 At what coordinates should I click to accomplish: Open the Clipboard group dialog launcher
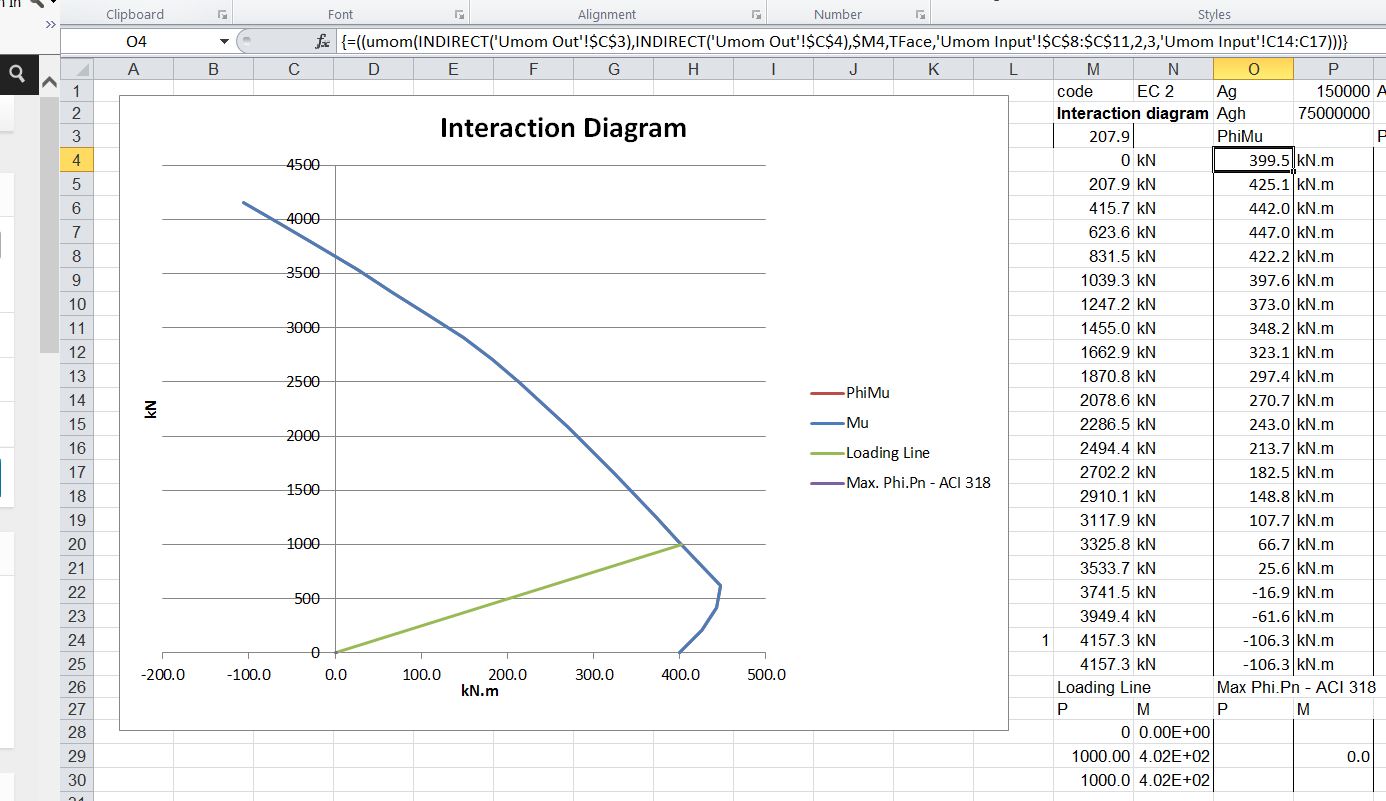click(222, 15)
